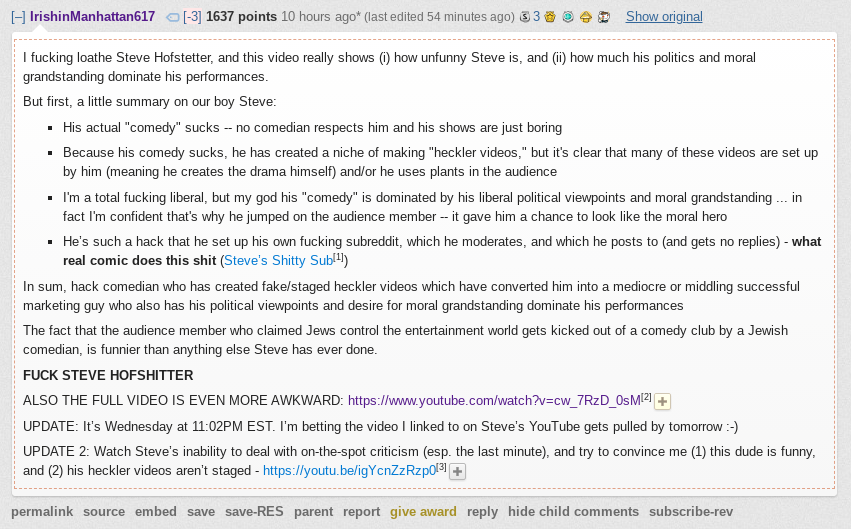Click the silver award icon

[525, 17]
